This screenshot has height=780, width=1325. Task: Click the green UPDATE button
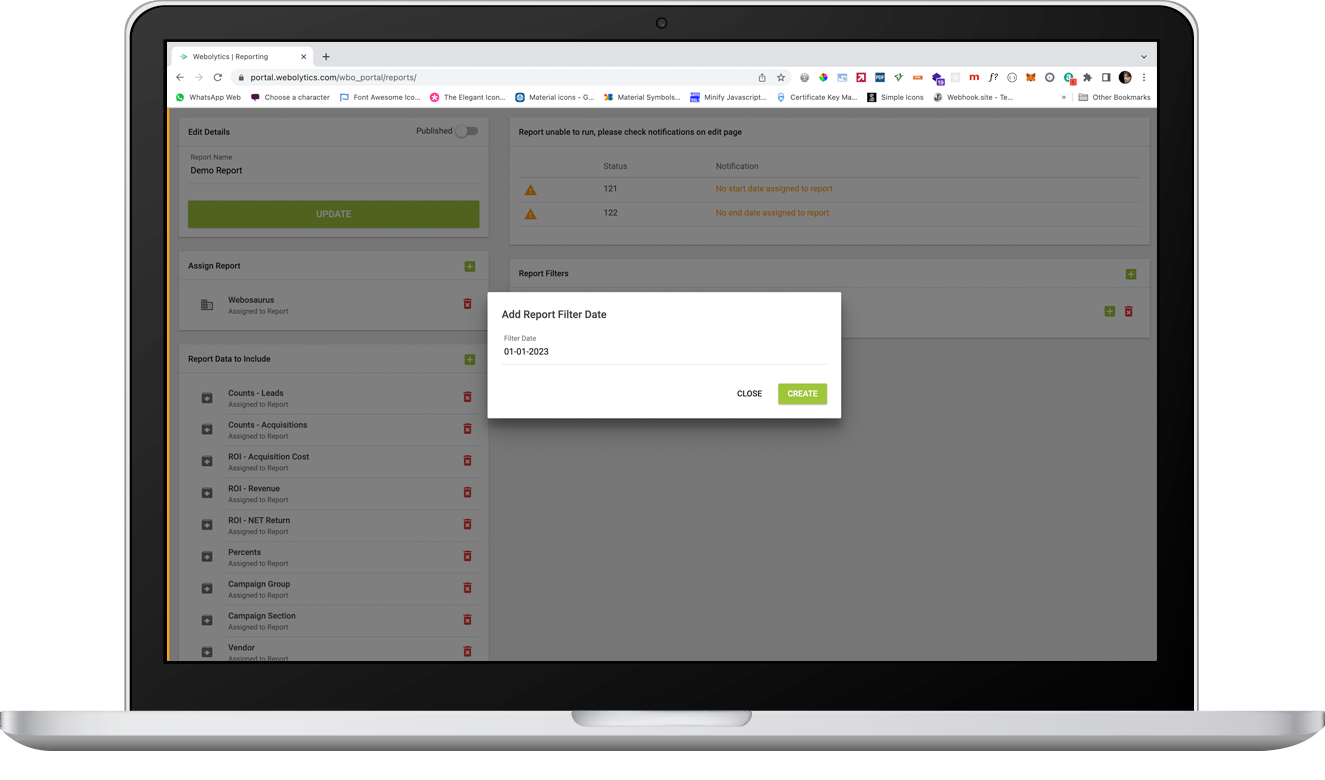click(x=333, y=214)
